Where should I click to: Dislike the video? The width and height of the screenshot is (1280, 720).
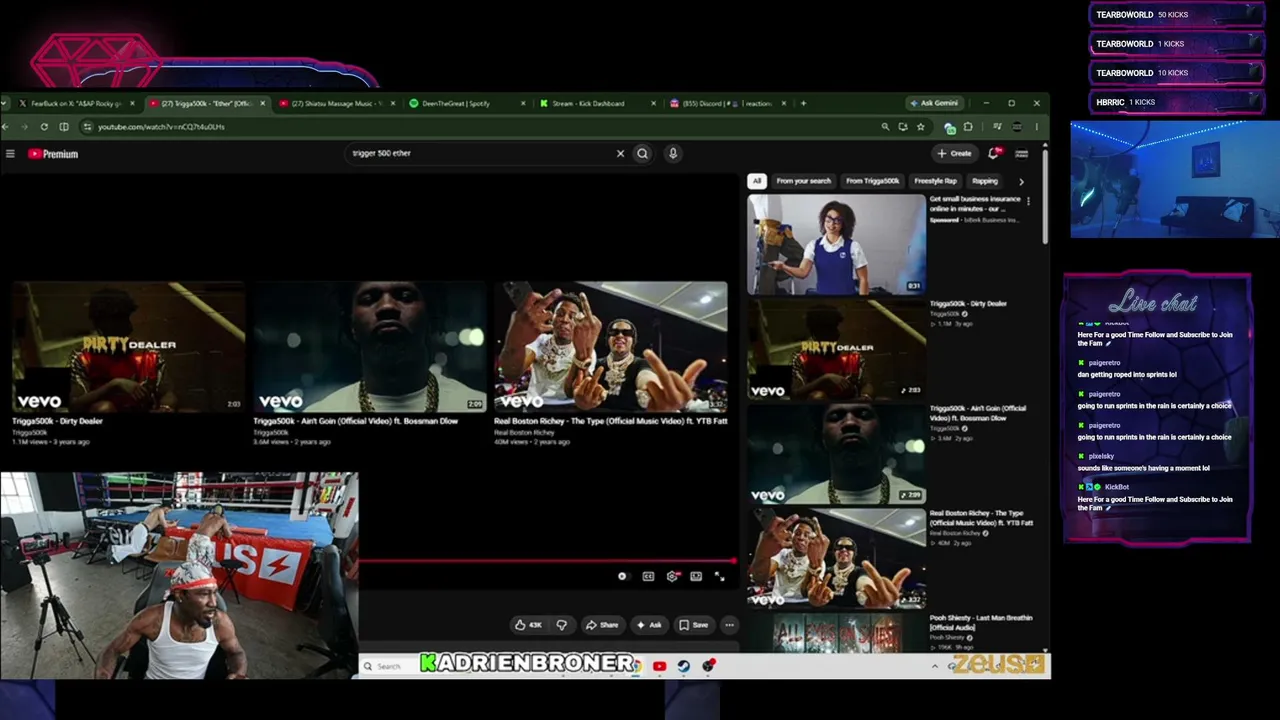(x=562, y=625)
